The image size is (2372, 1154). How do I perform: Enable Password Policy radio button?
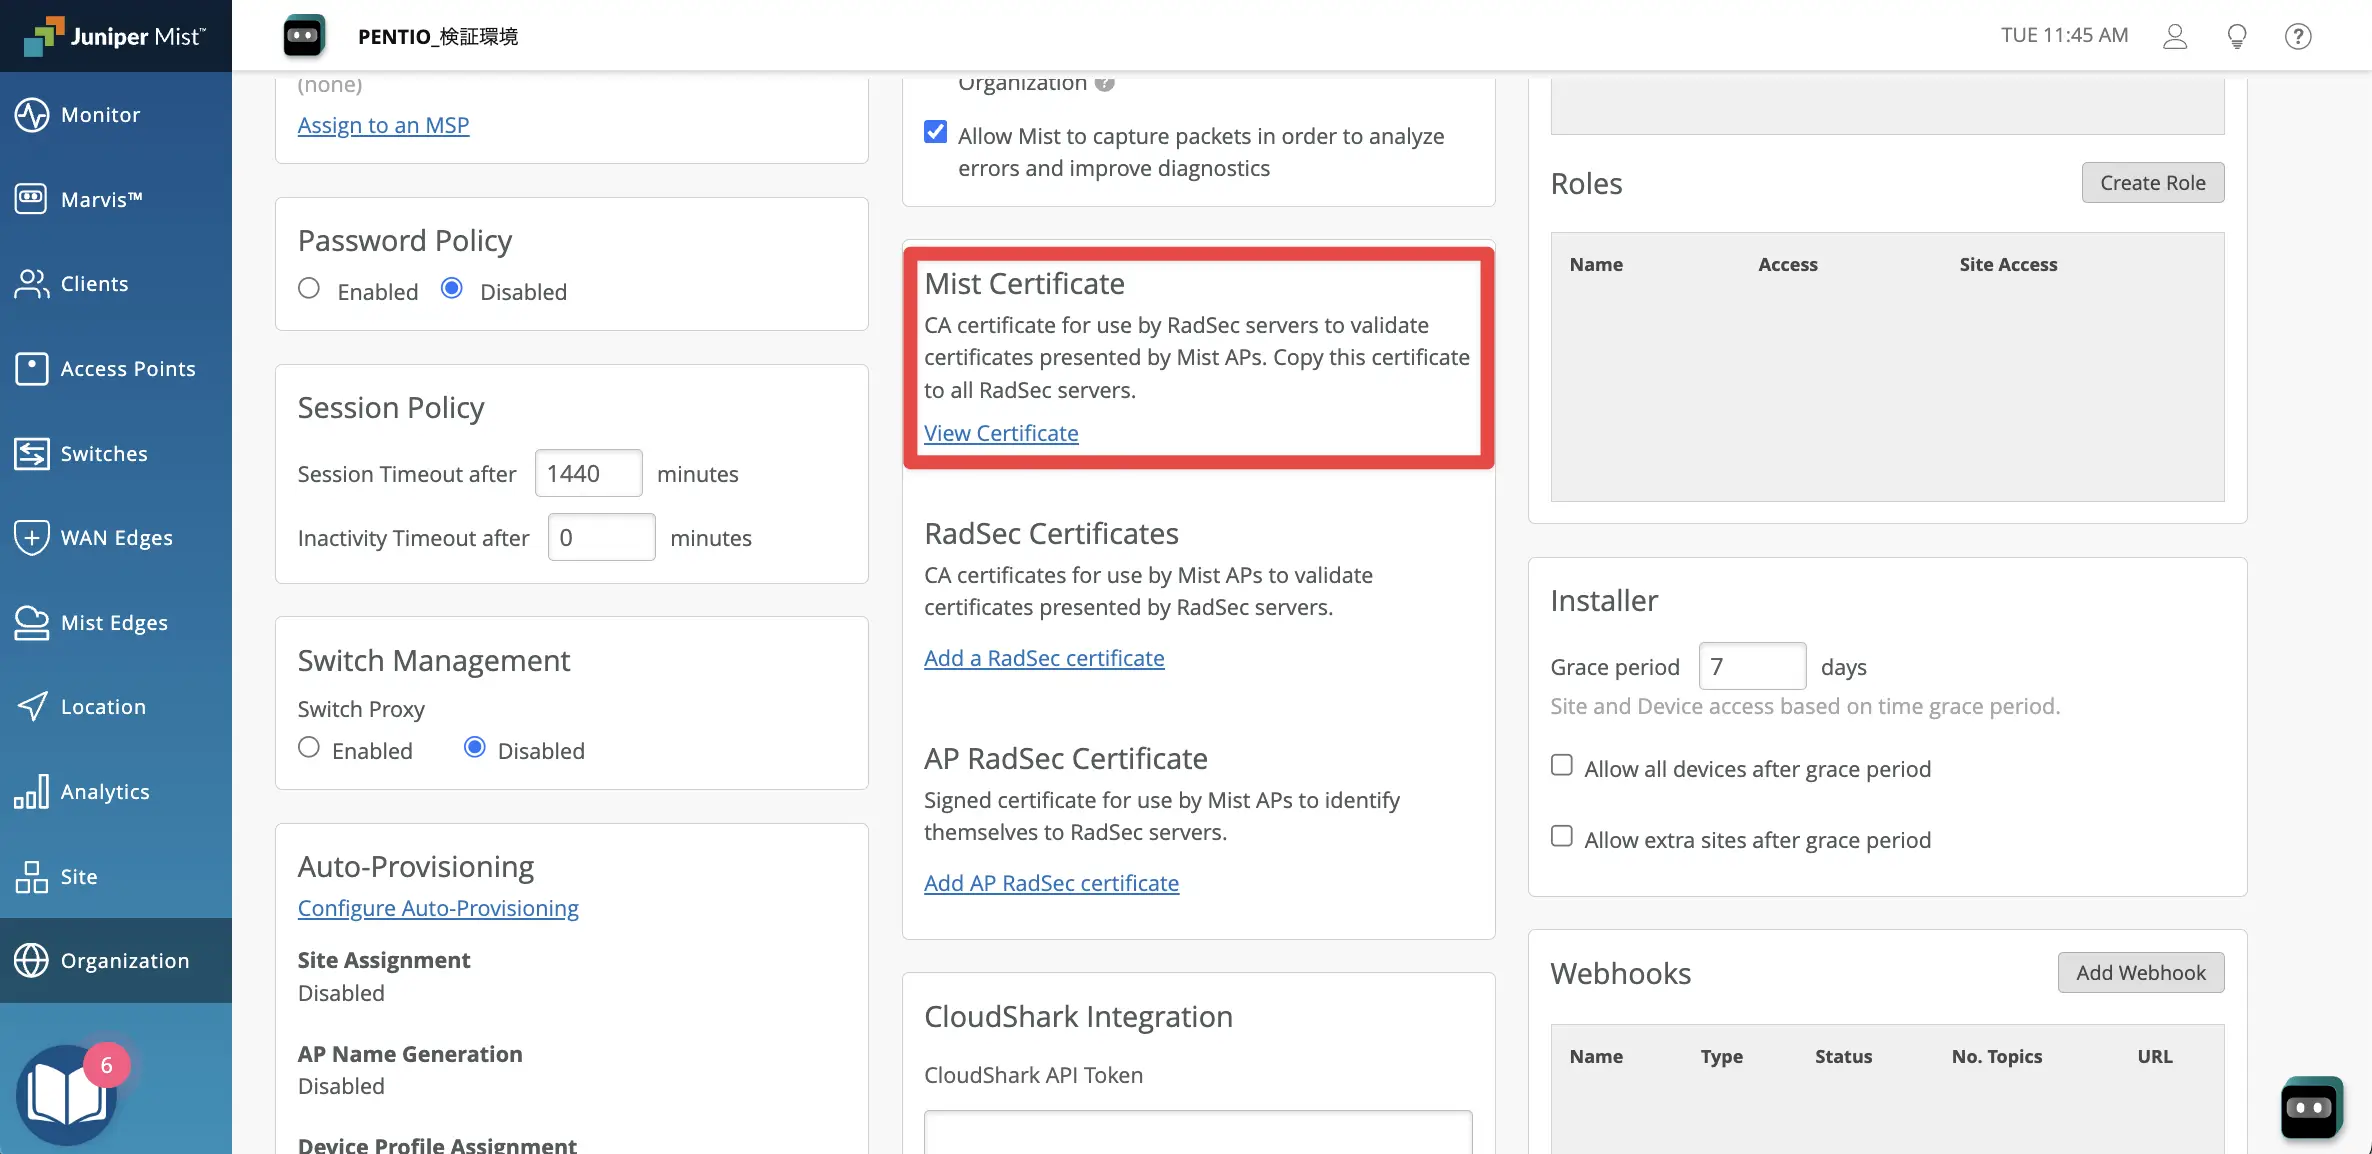[x=309, y=289]
